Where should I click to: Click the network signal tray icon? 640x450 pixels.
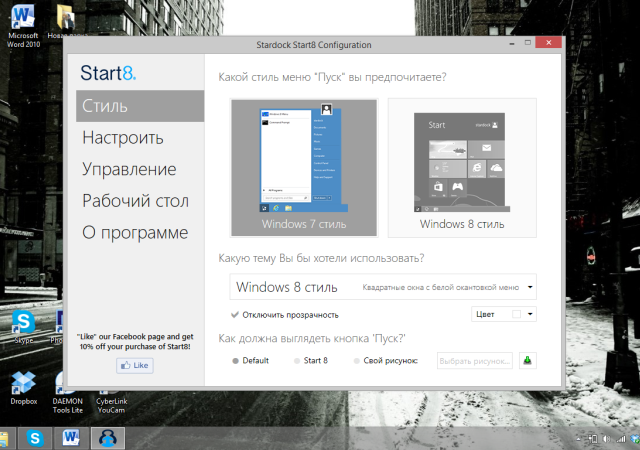[621, 439]
